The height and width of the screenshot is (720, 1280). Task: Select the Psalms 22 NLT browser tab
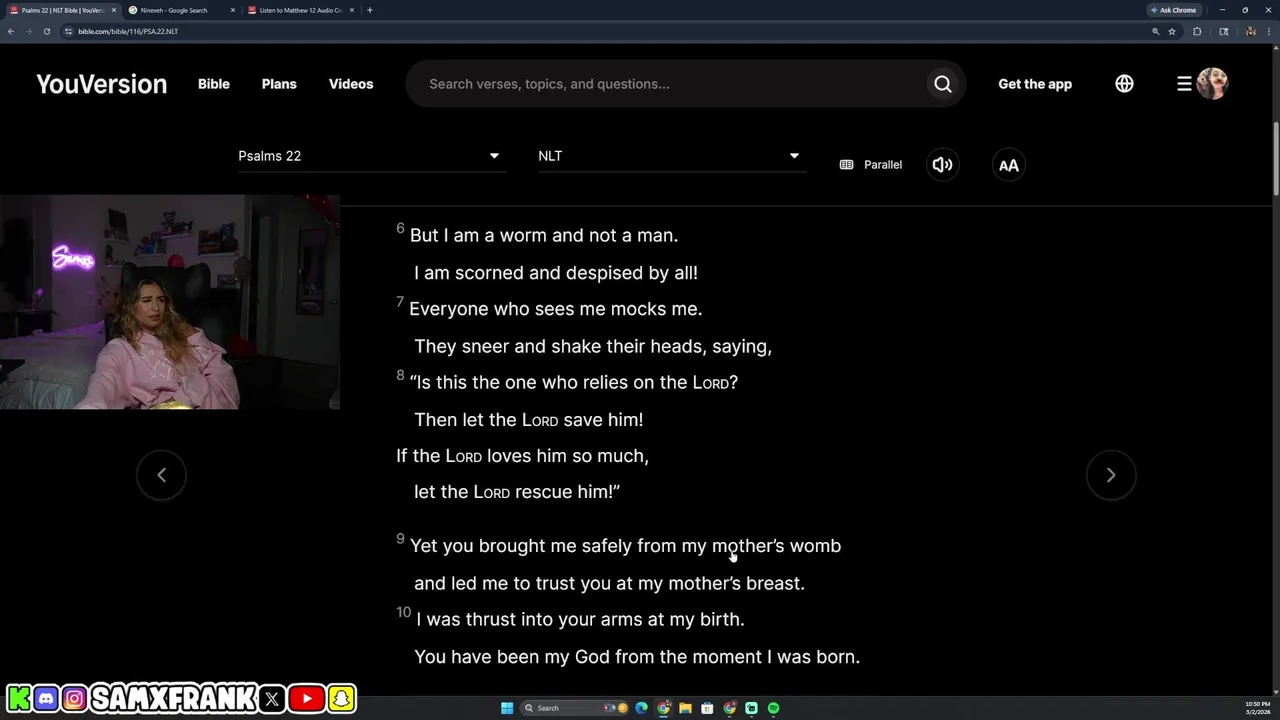tap(62, 10)
